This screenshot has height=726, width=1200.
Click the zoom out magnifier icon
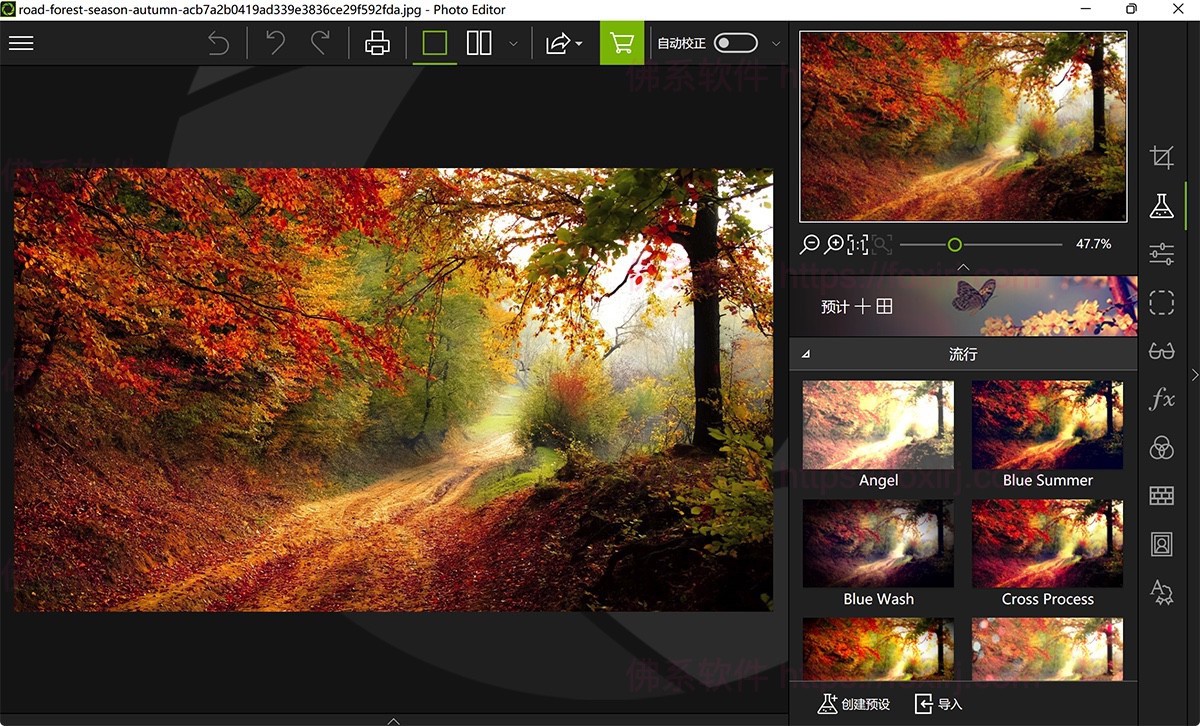[x=810, y=244]
